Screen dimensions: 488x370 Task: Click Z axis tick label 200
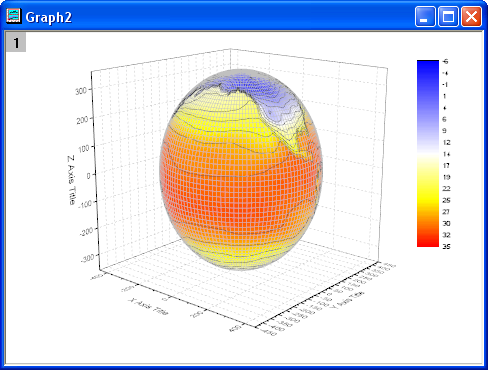[82, 120]
